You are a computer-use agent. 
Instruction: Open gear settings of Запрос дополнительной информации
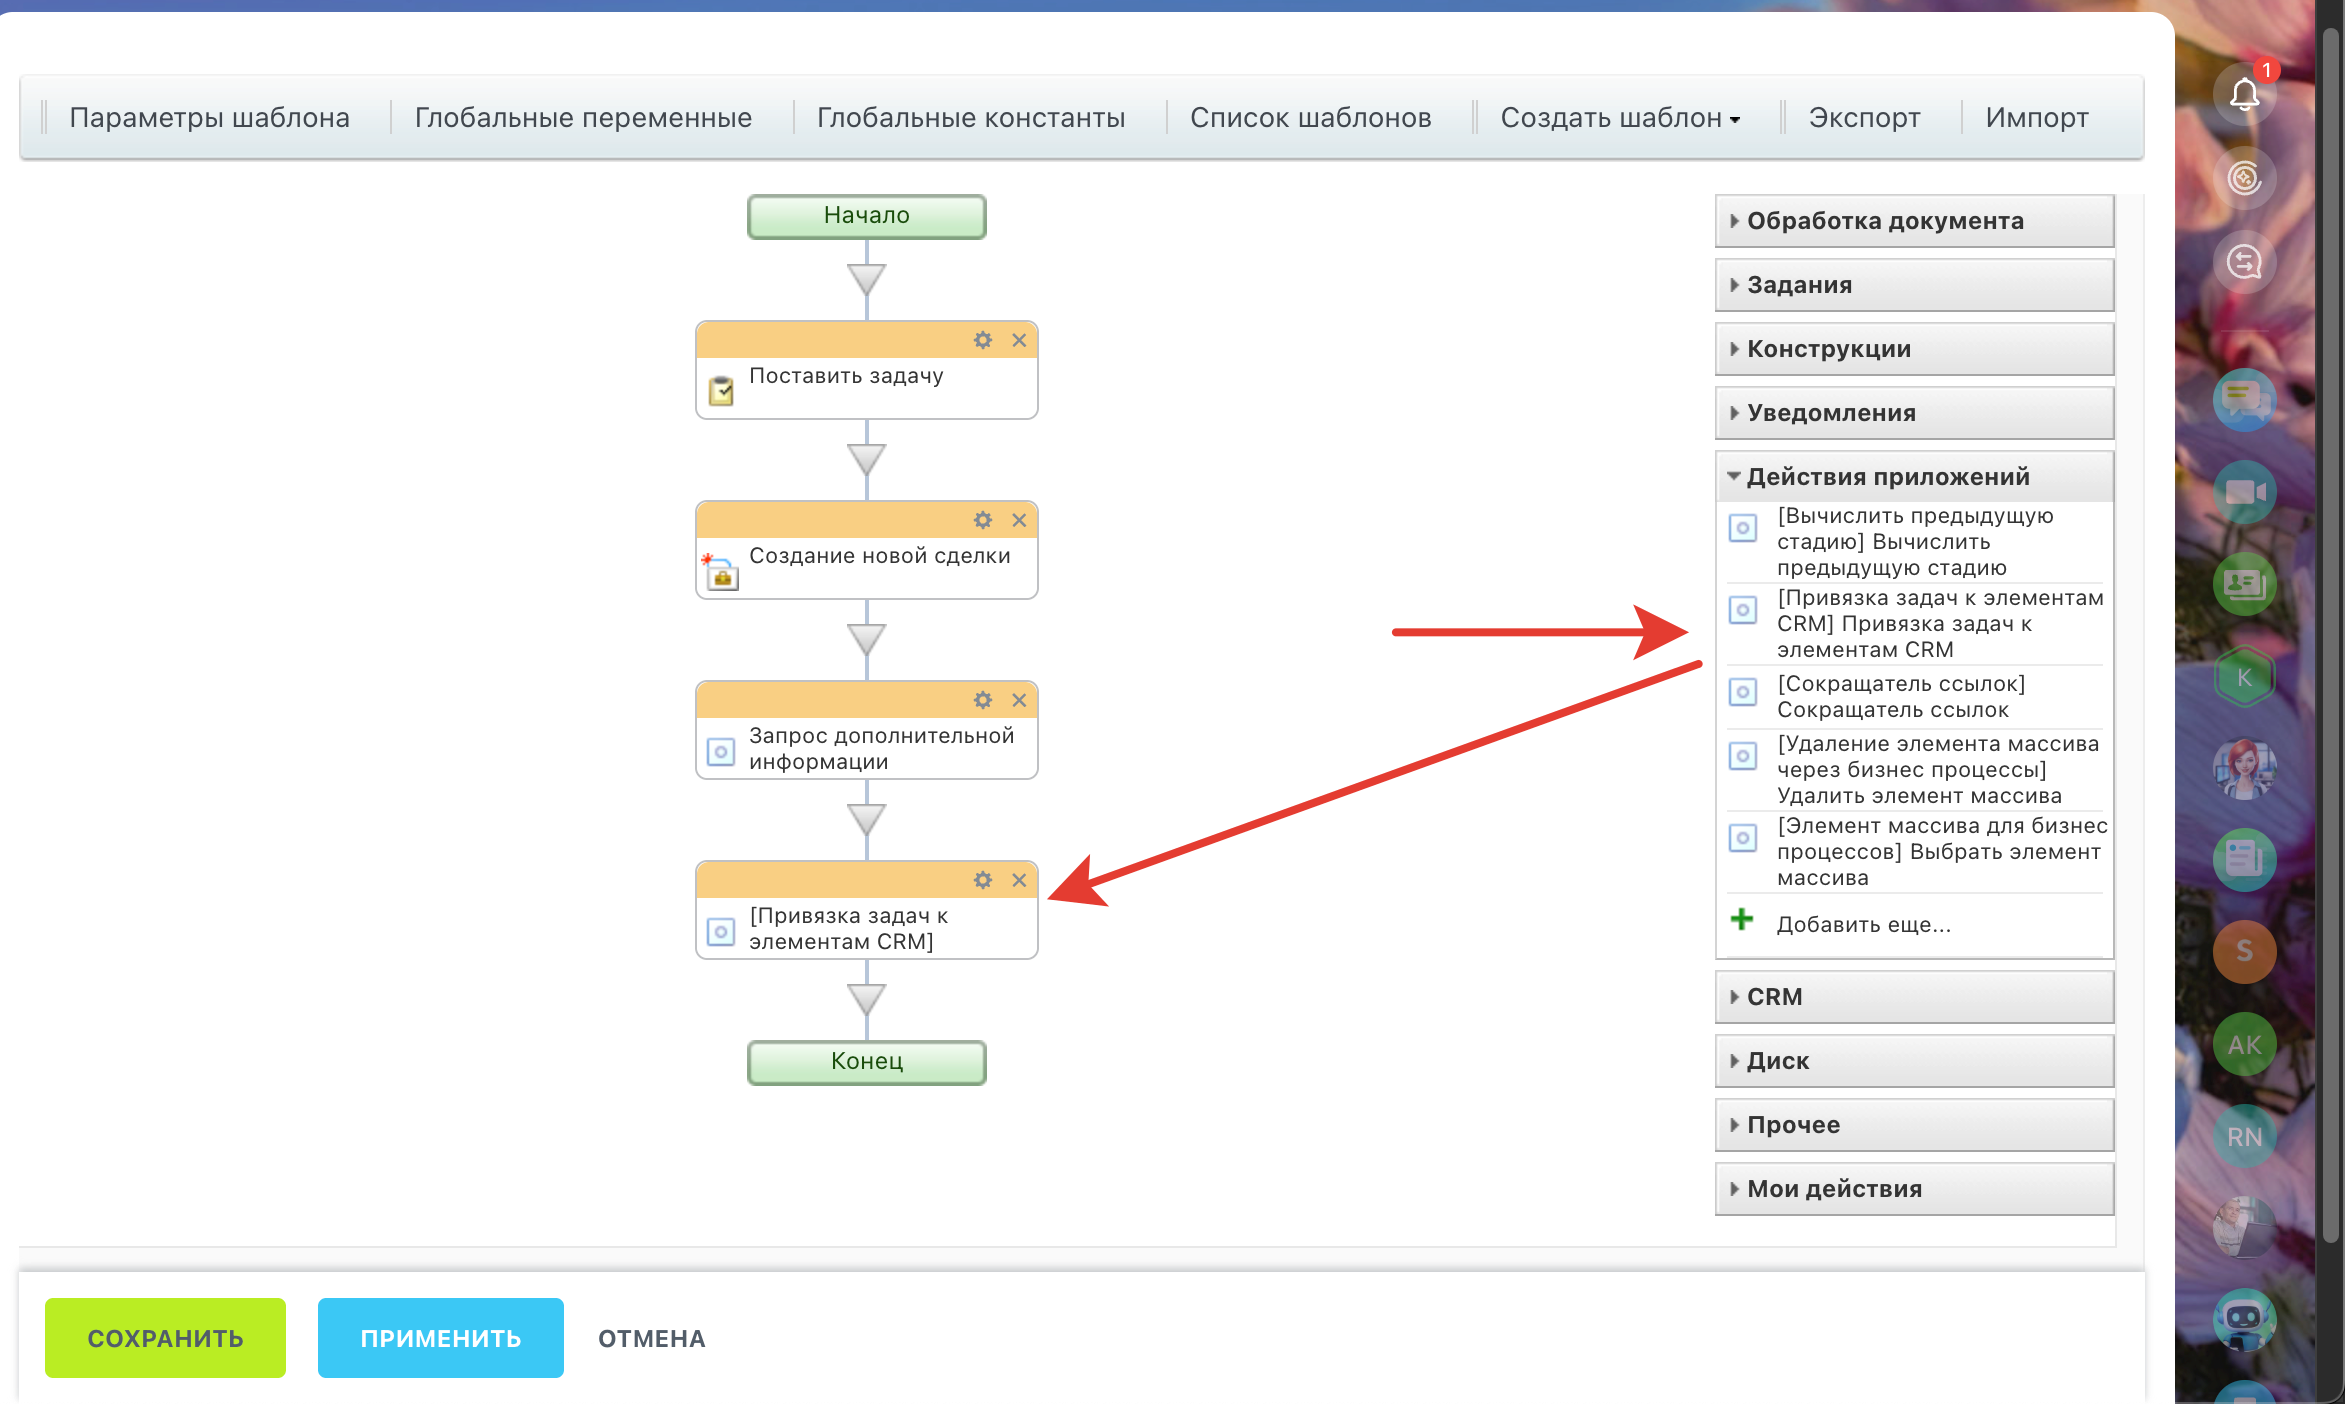(x=983, y=700)
